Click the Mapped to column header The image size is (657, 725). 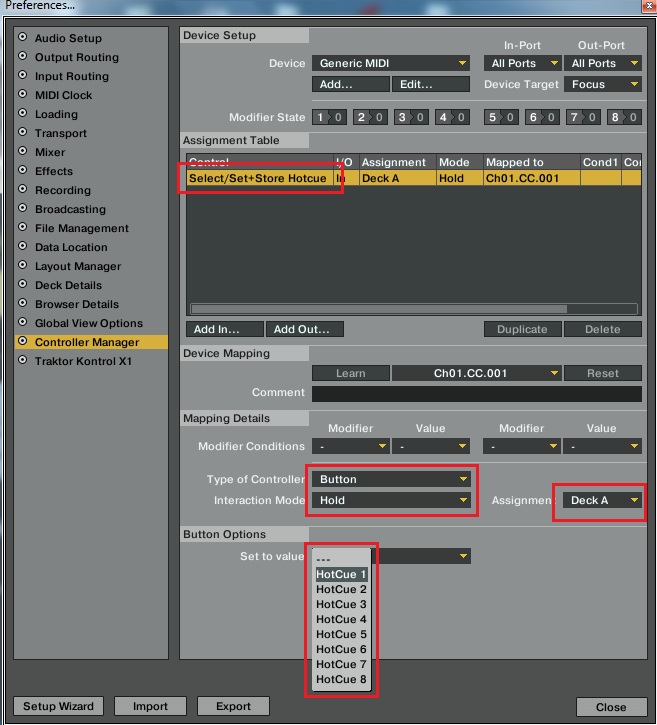tap(531, 162)
